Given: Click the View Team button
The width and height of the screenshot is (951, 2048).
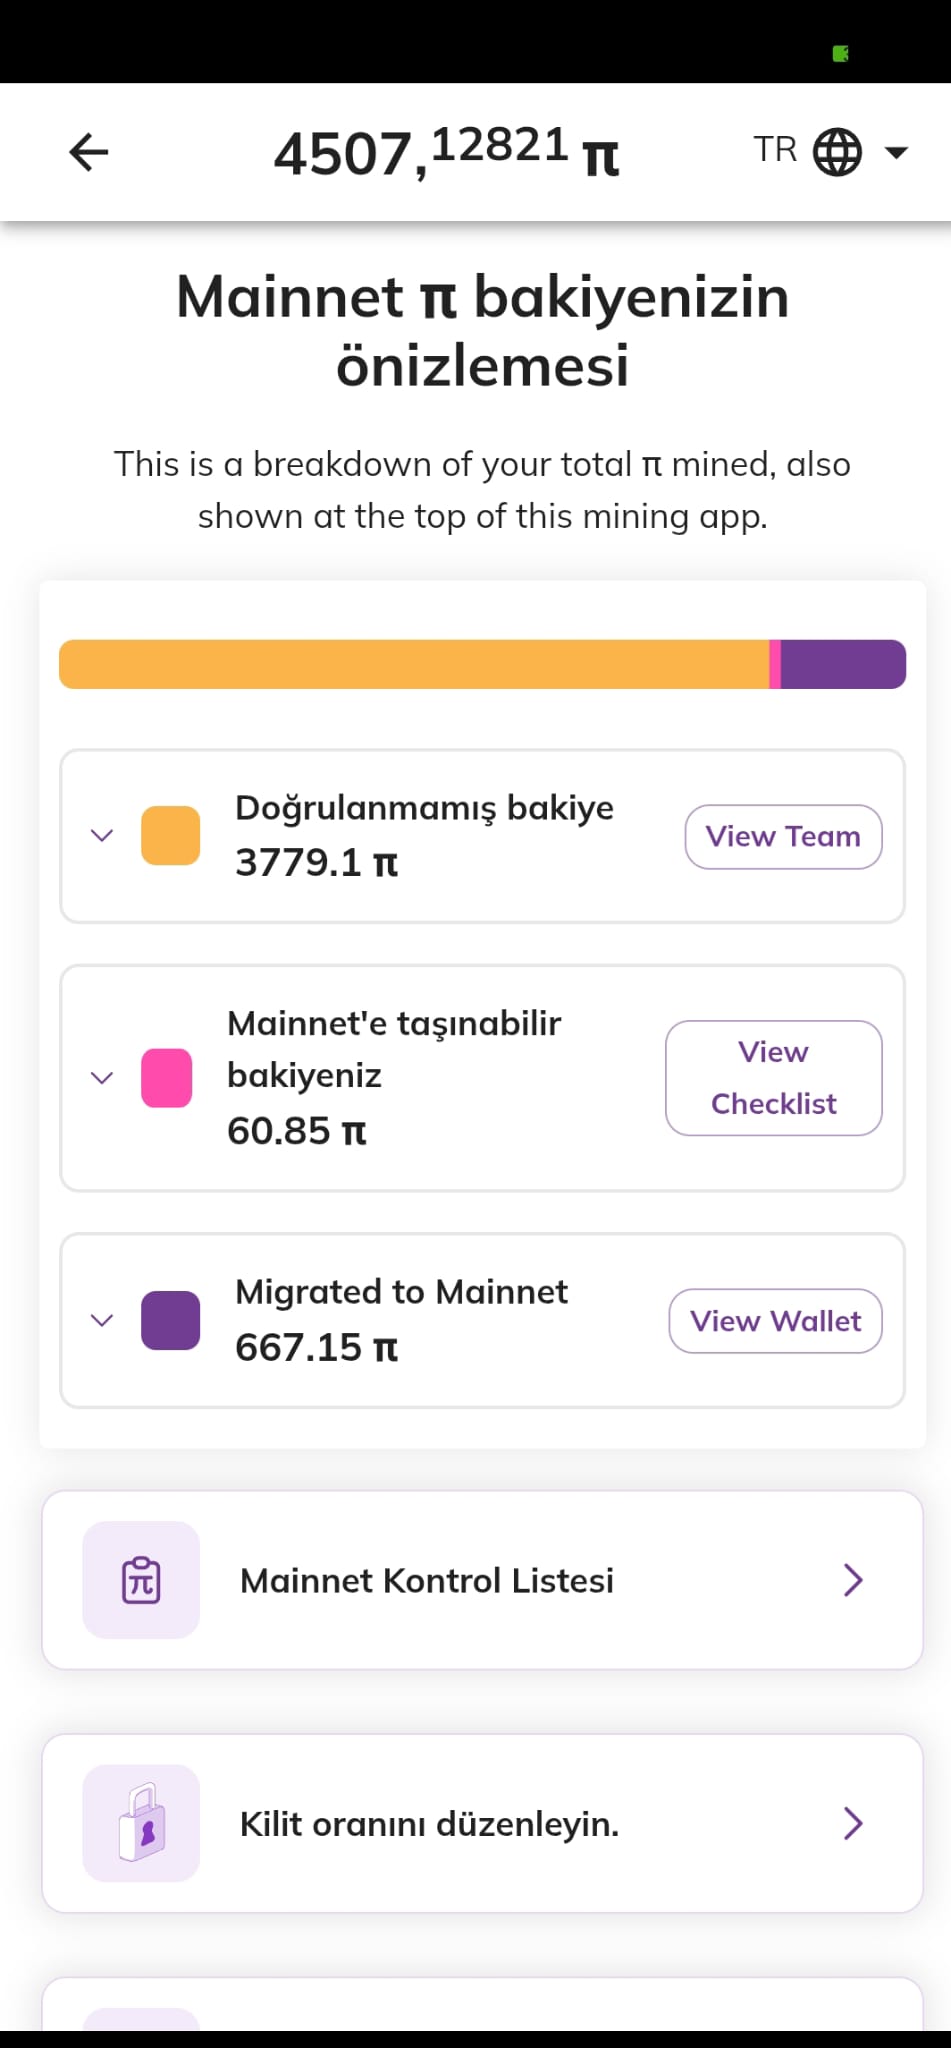Looking at the screenshot, I should (783, 837).
